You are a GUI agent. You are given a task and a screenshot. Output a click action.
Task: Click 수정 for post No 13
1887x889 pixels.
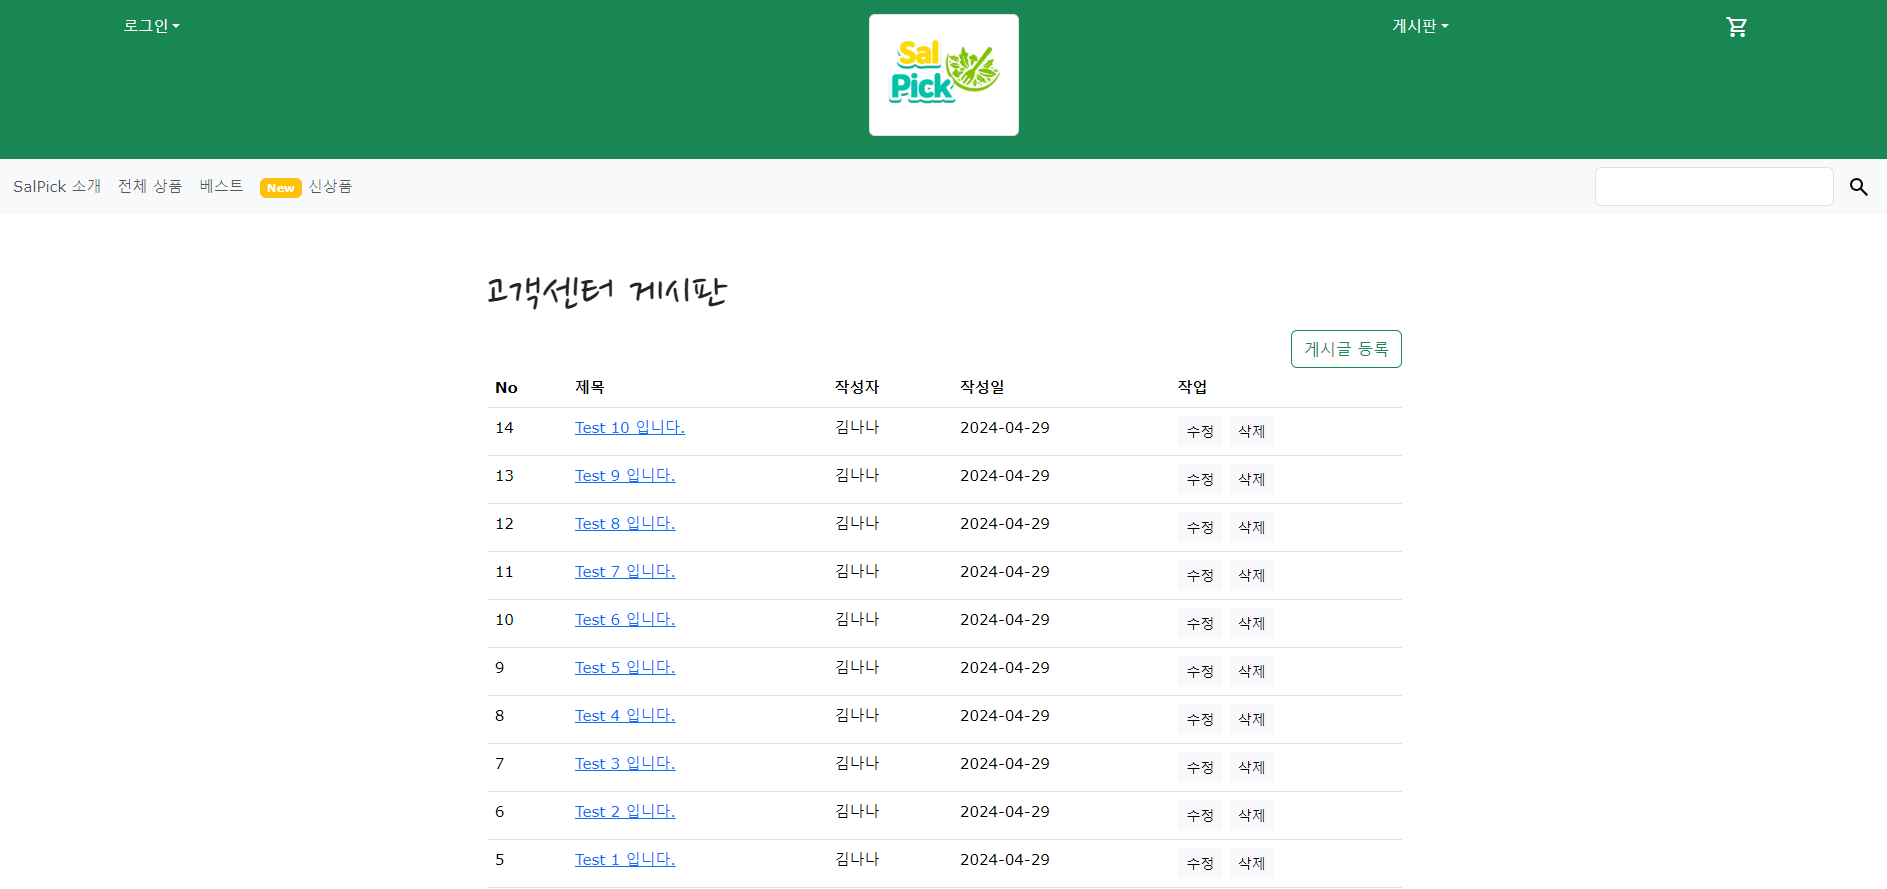pos(1200,480)
